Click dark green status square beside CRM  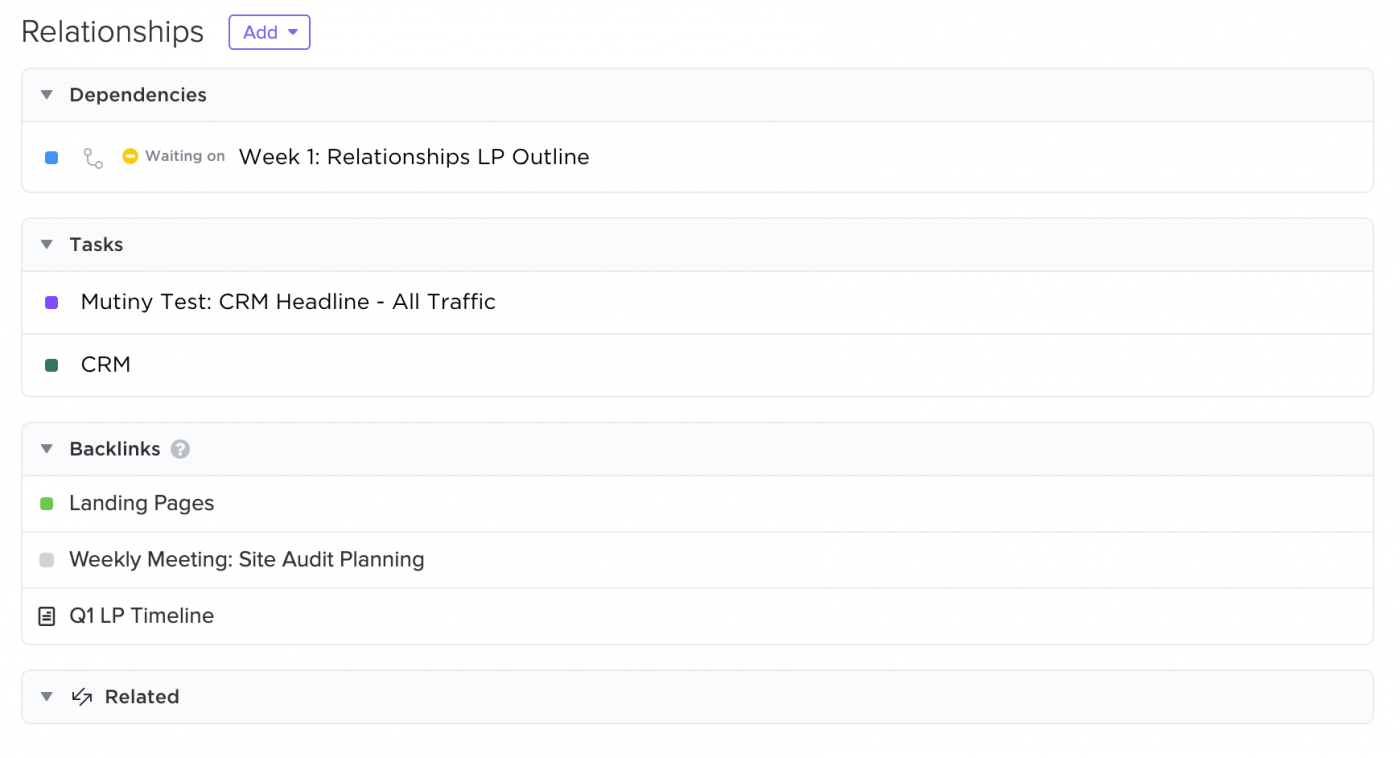(52, 365)
